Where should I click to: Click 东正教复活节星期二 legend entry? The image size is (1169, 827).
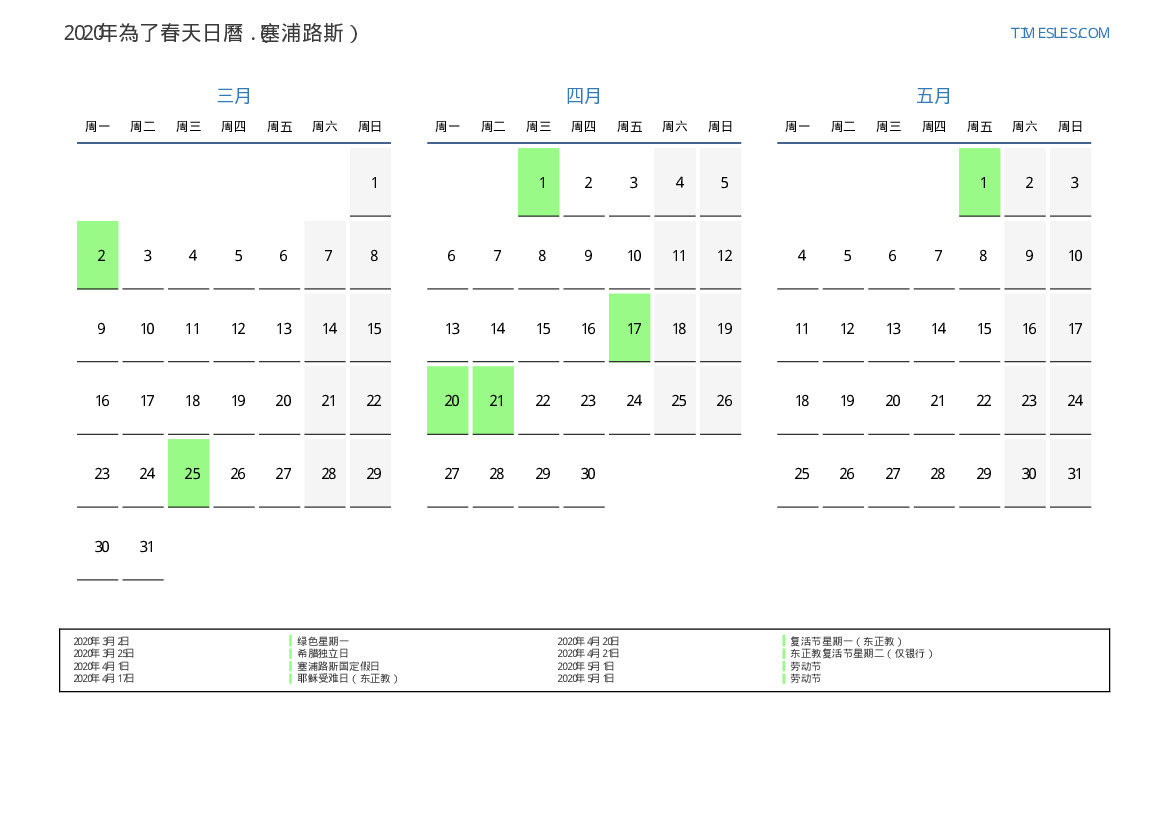click(862, 653)
